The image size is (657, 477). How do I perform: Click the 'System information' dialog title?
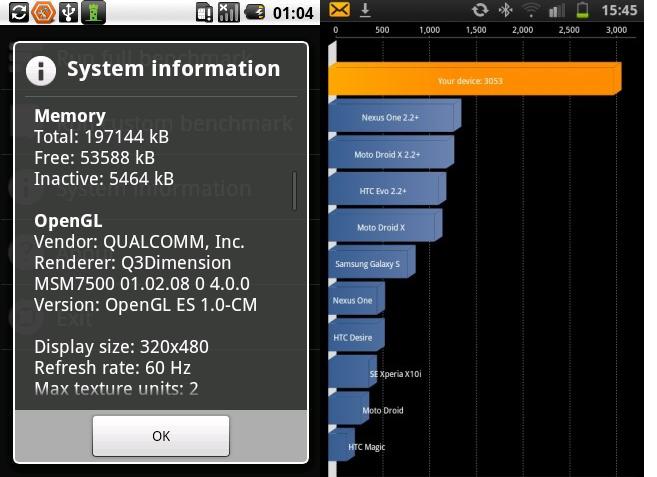pyautogui.click(x=174, y=69)
